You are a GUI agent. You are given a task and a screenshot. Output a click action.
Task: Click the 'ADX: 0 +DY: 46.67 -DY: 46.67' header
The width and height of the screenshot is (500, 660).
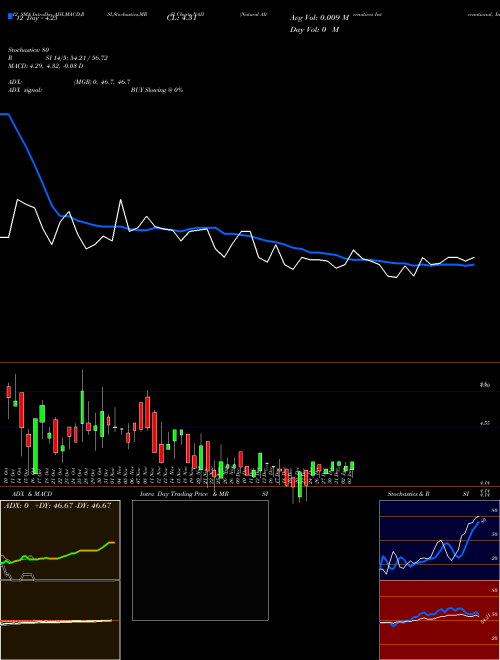[57, 506]
